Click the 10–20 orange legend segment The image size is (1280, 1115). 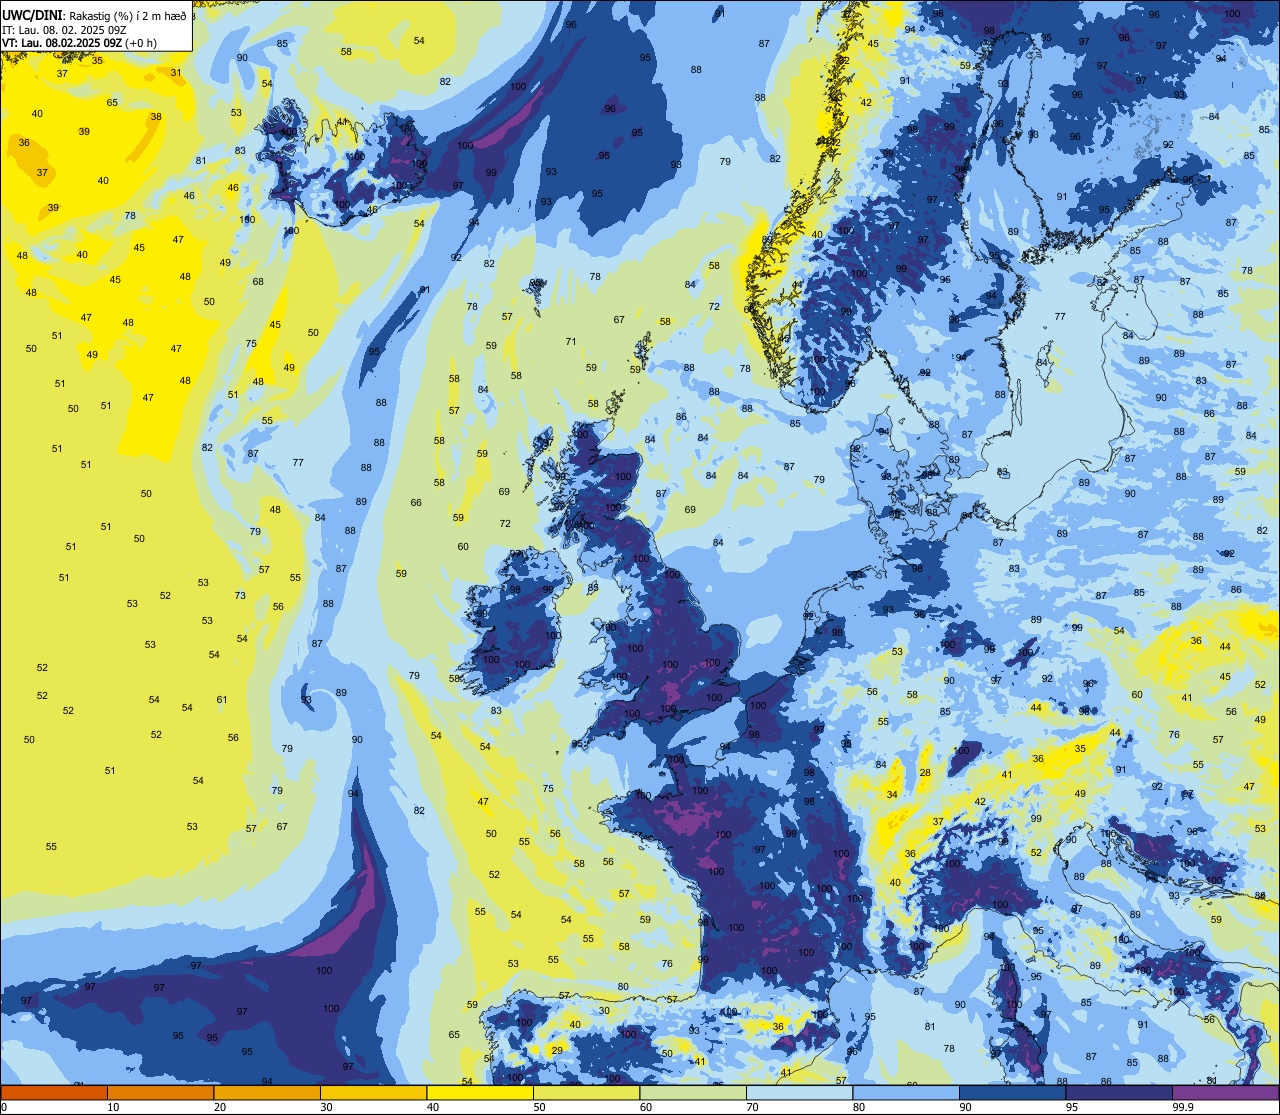pyautogui.click(x=160, y=1092)
